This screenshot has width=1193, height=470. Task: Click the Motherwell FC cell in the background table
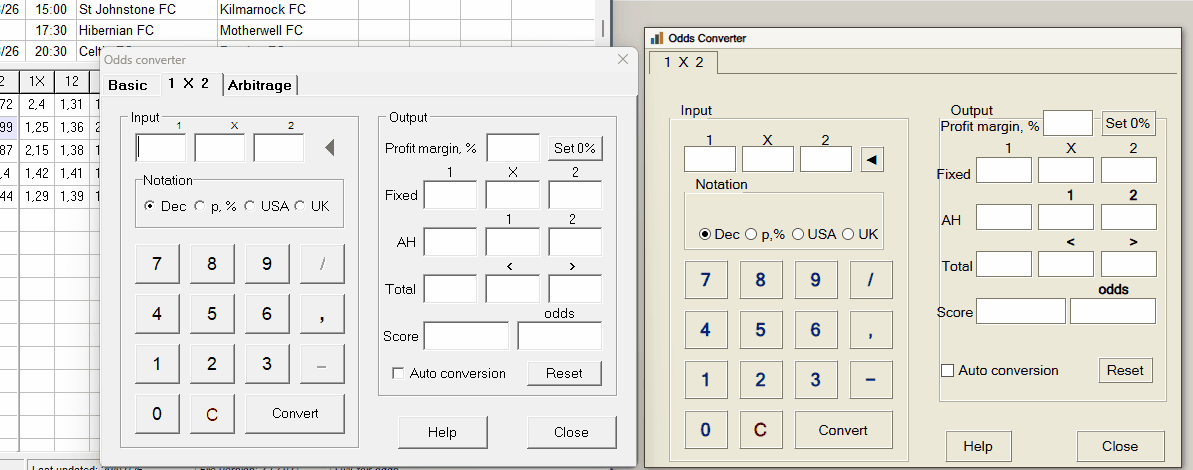click(288, 30)
